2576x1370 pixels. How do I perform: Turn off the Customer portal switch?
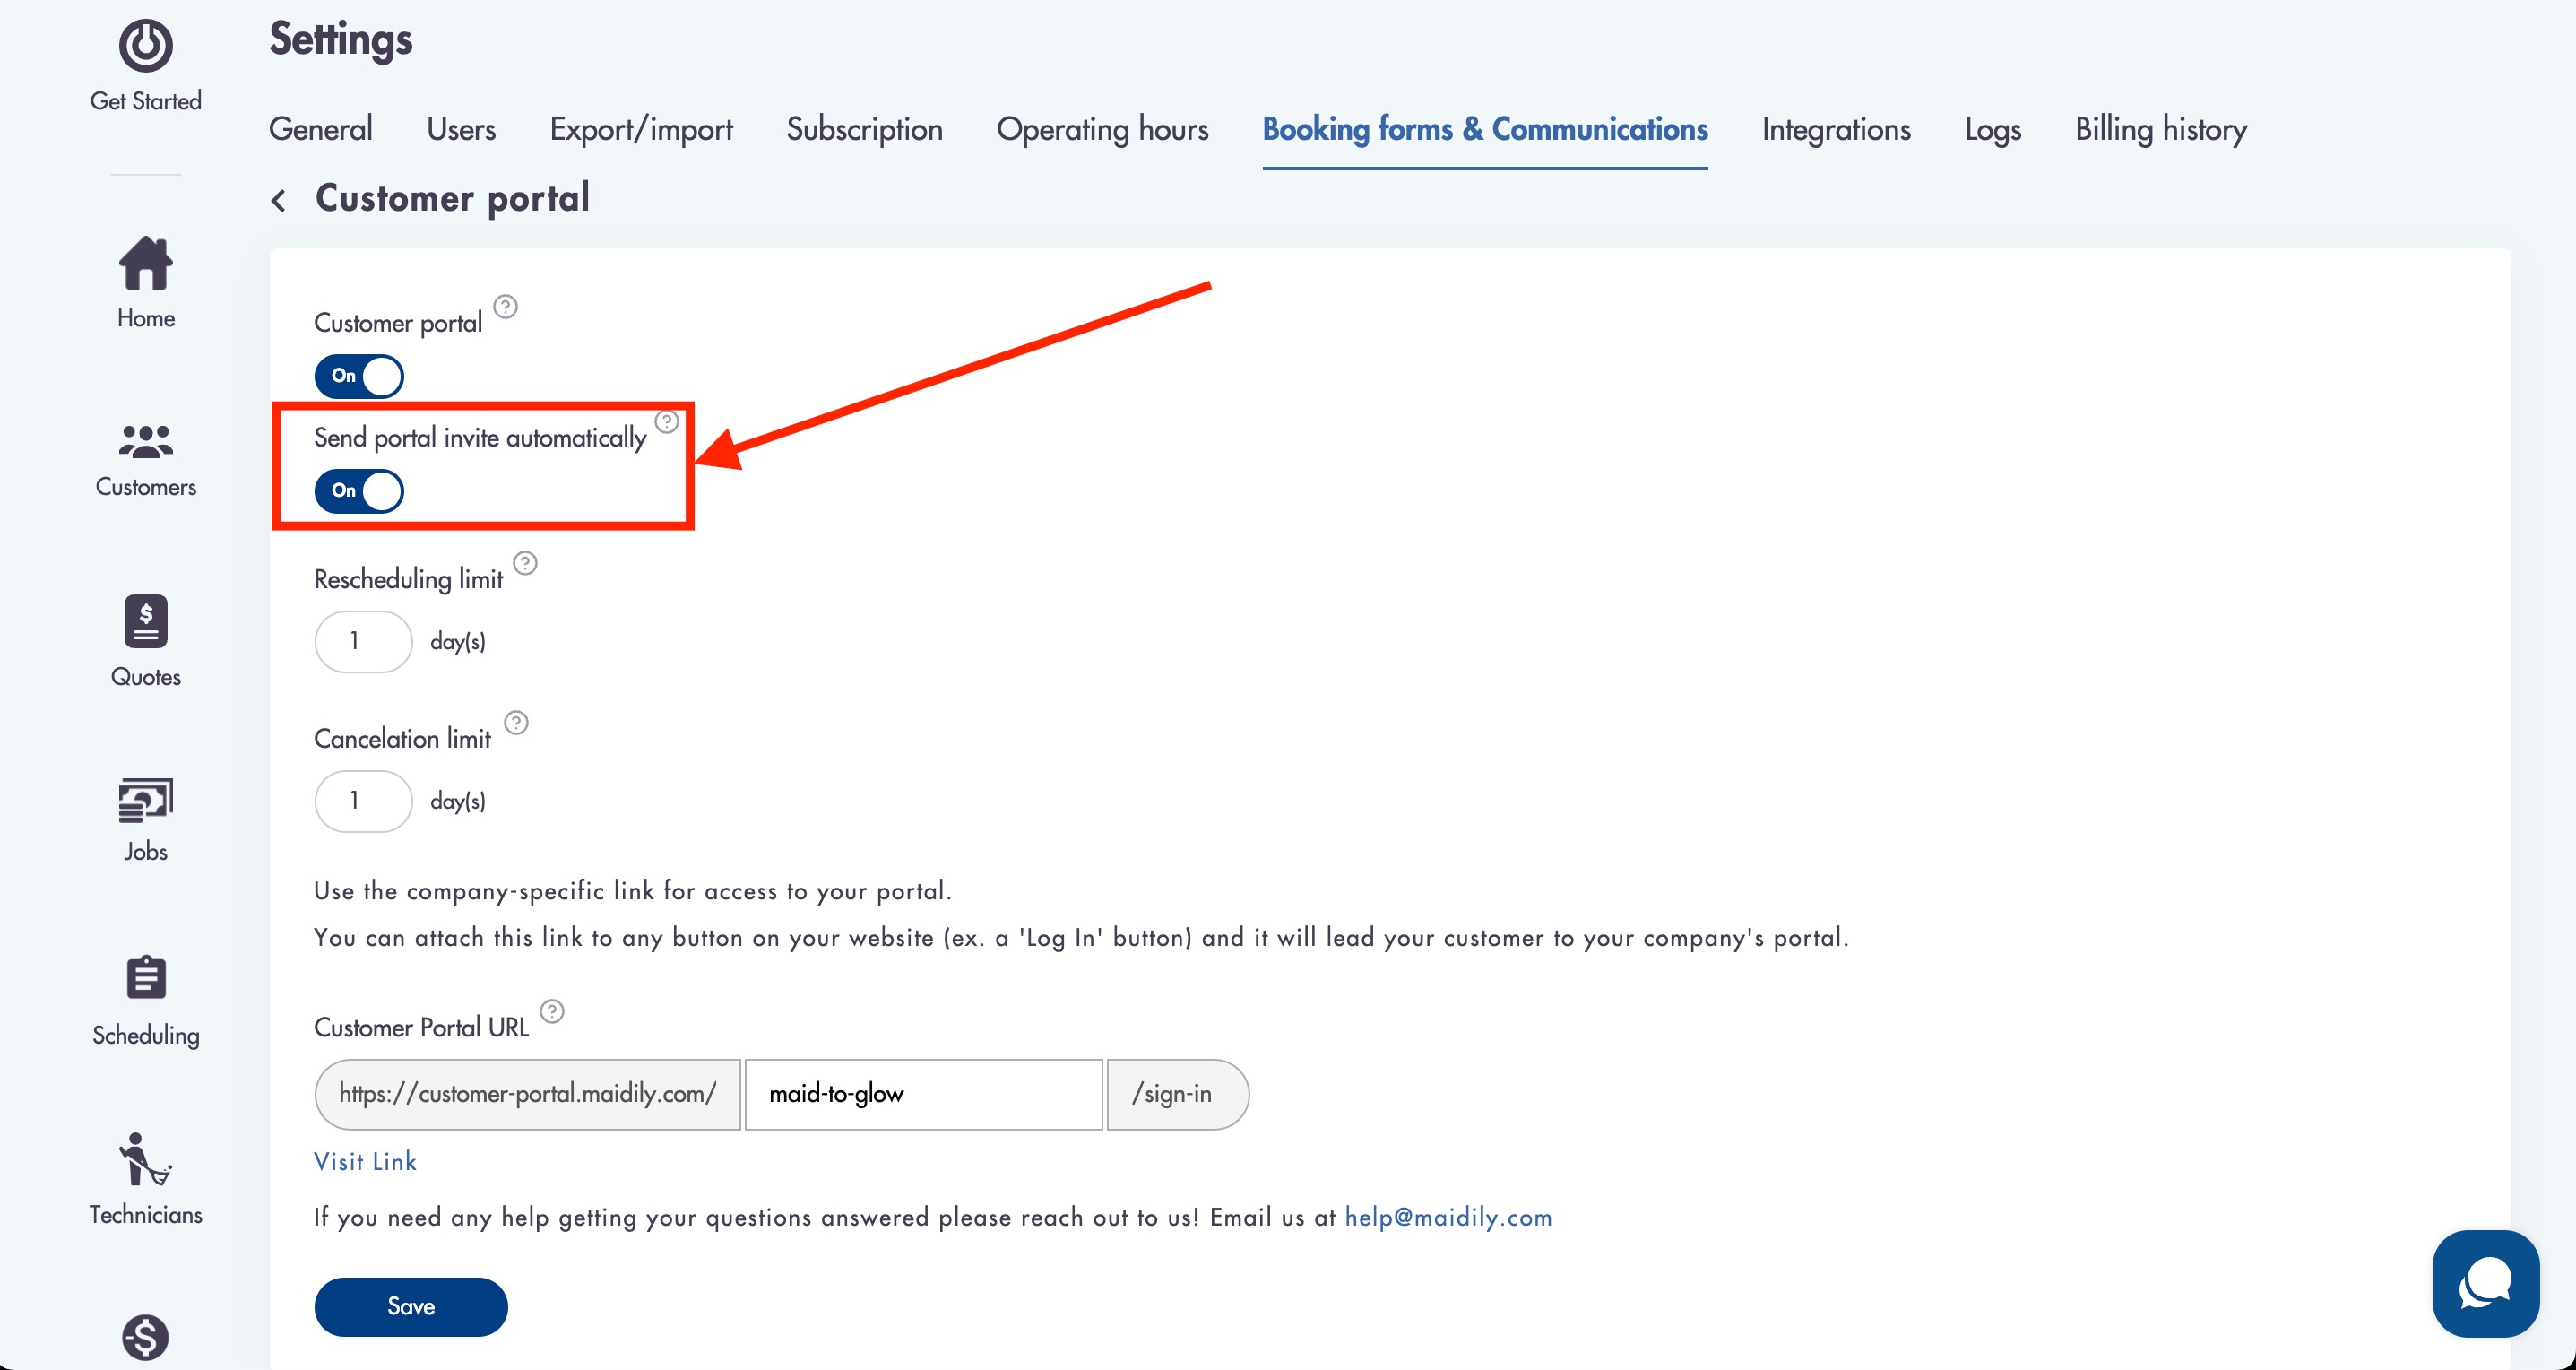tap(359, 376)
